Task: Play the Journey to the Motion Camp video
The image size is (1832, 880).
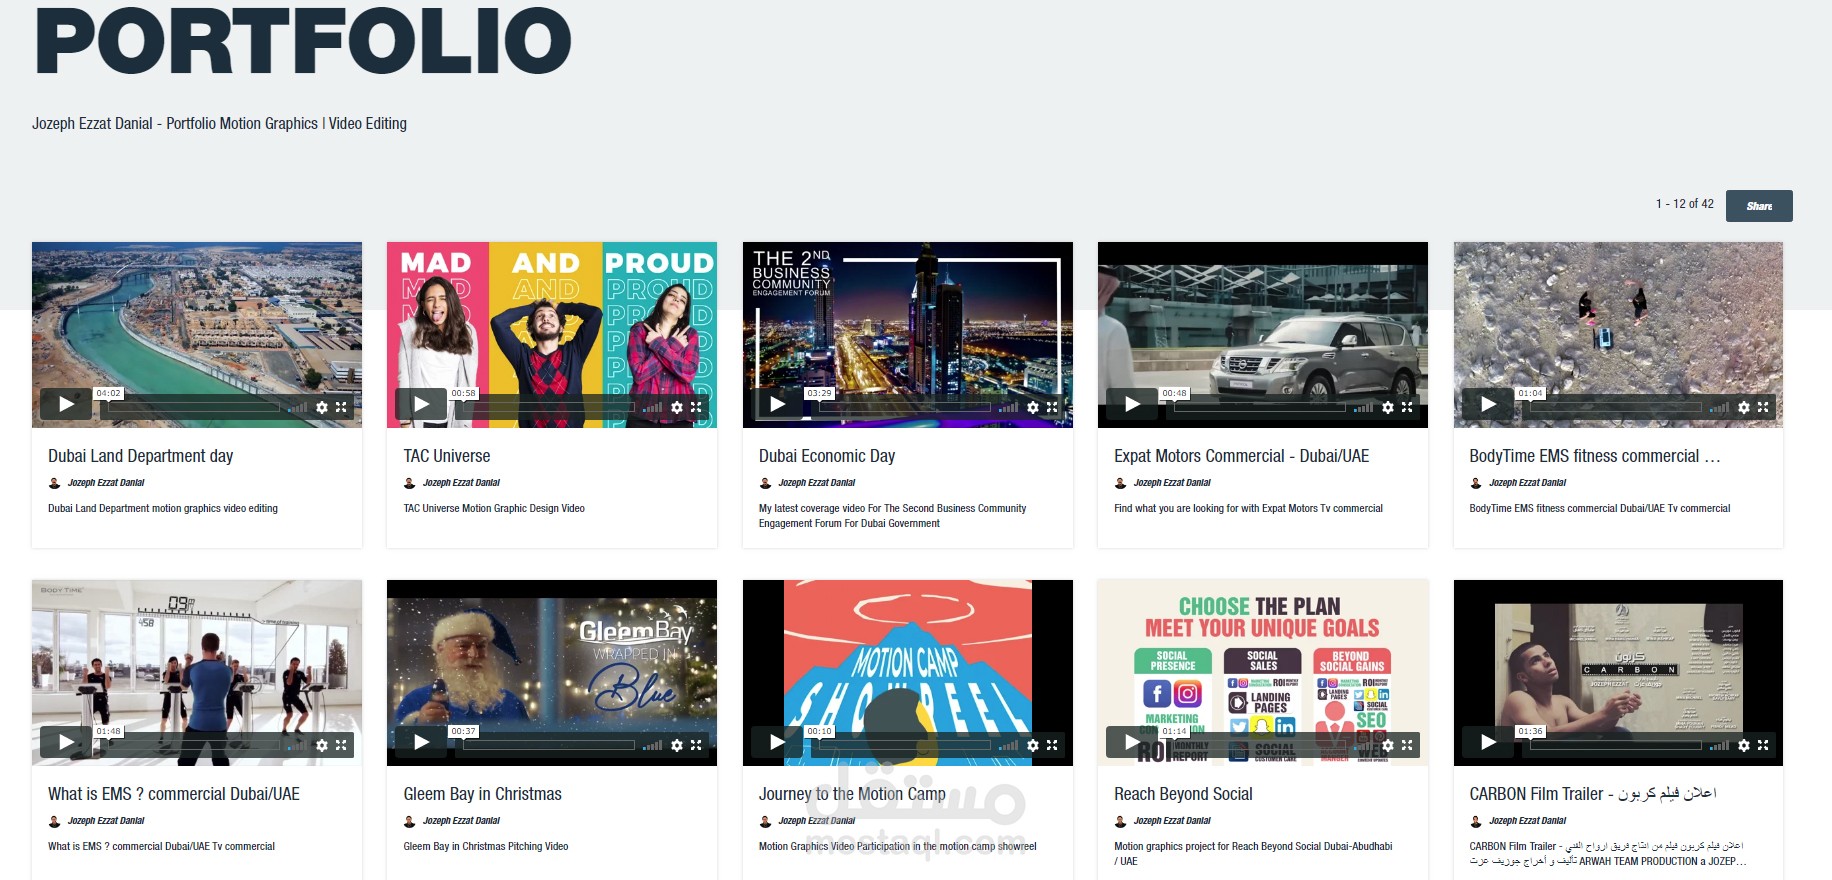Action: point(777,742)
